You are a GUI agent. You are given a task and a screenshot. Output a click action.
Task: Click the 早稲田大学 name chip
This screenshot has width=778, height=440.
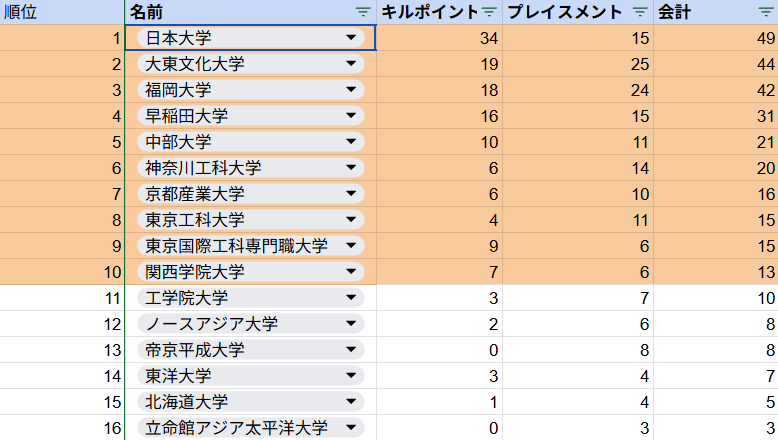click(251, 116)
